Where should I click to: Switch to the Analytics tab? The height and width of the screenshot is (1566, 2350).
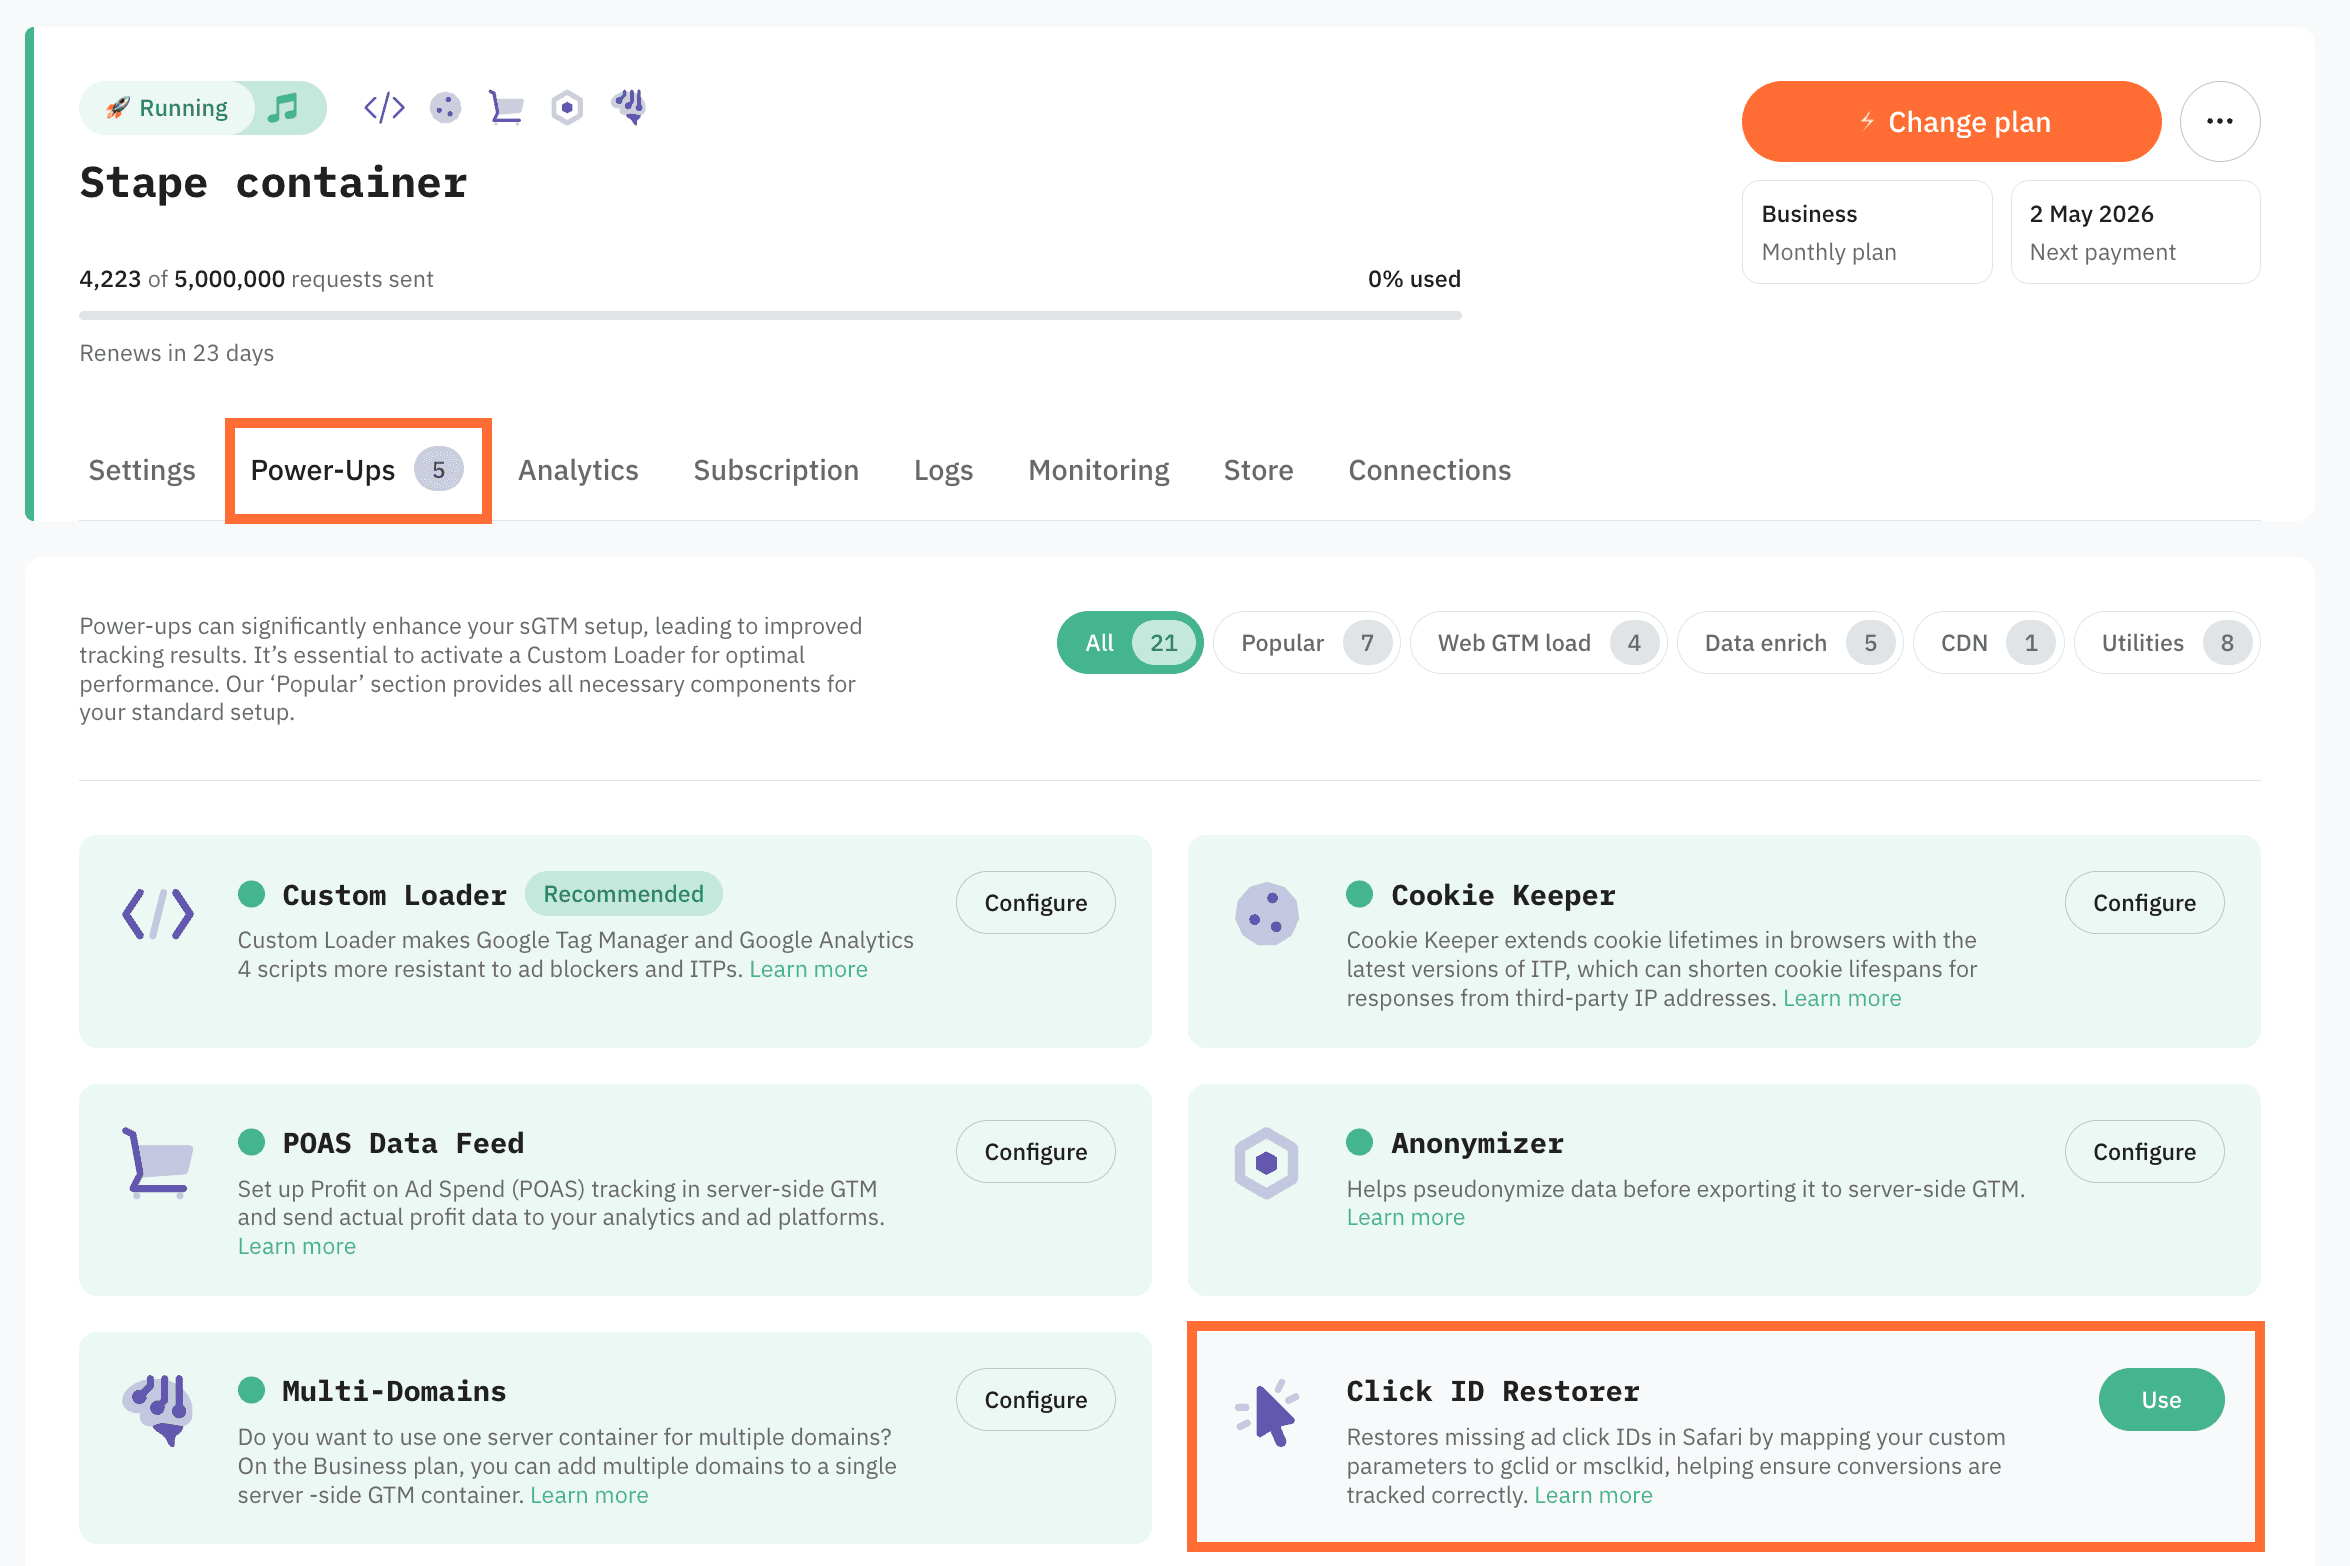578,470
